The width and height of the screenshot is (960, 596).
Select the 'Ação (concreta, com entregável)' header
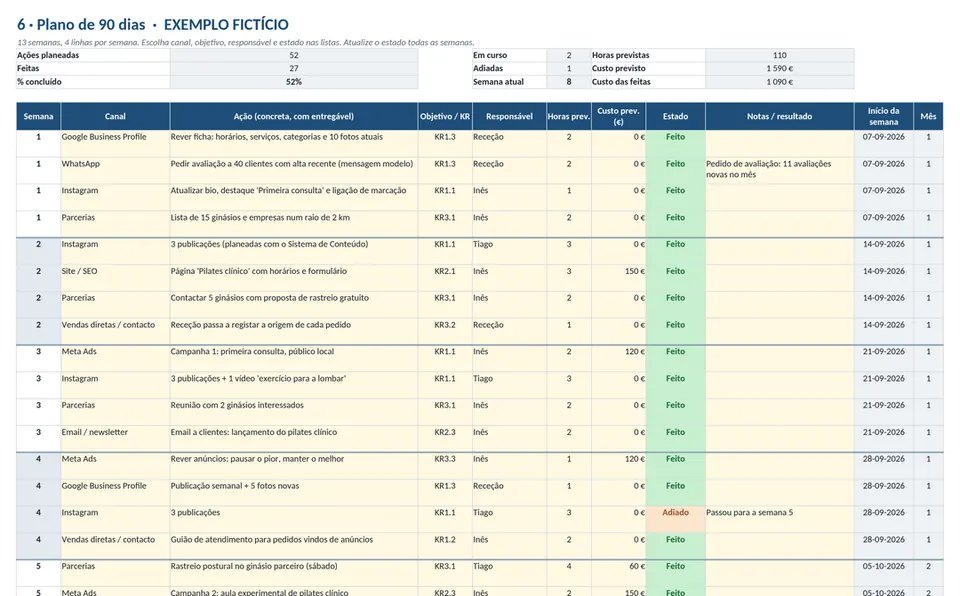tap(294, 116)
